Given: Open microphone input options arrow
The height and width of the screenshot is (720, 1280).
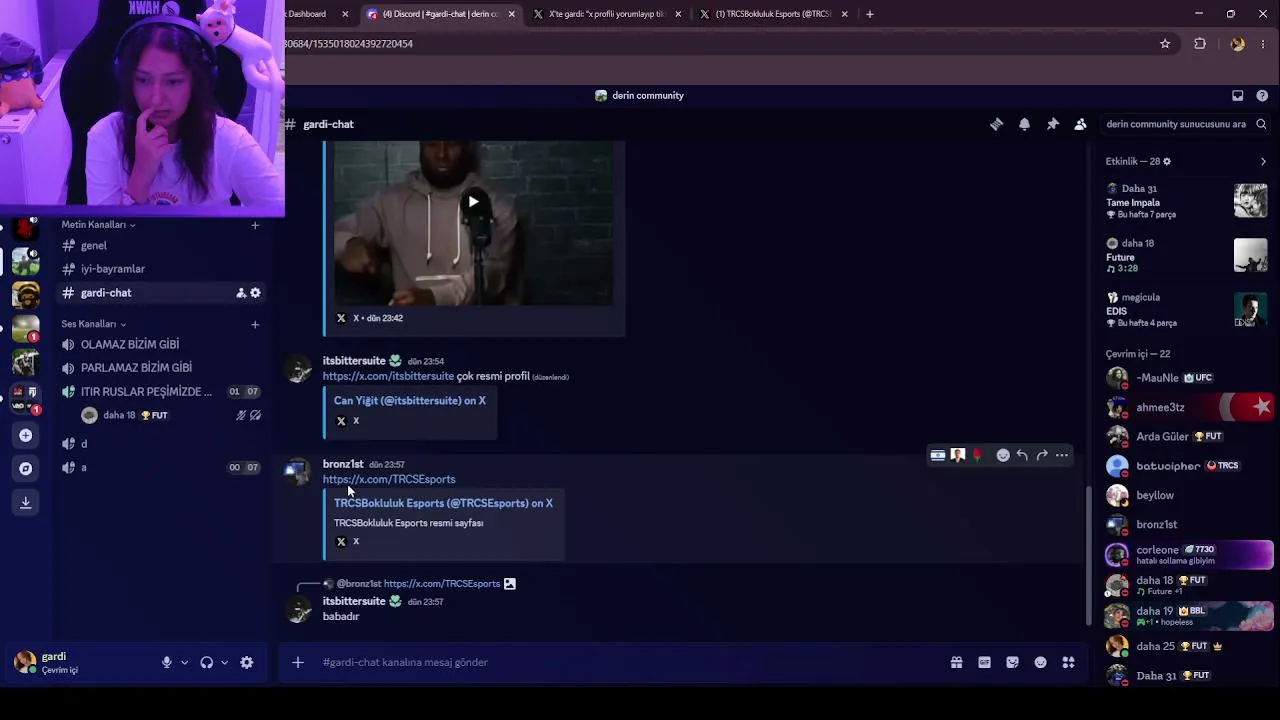Looking at the screenshot, I should (x=184, y=662).
